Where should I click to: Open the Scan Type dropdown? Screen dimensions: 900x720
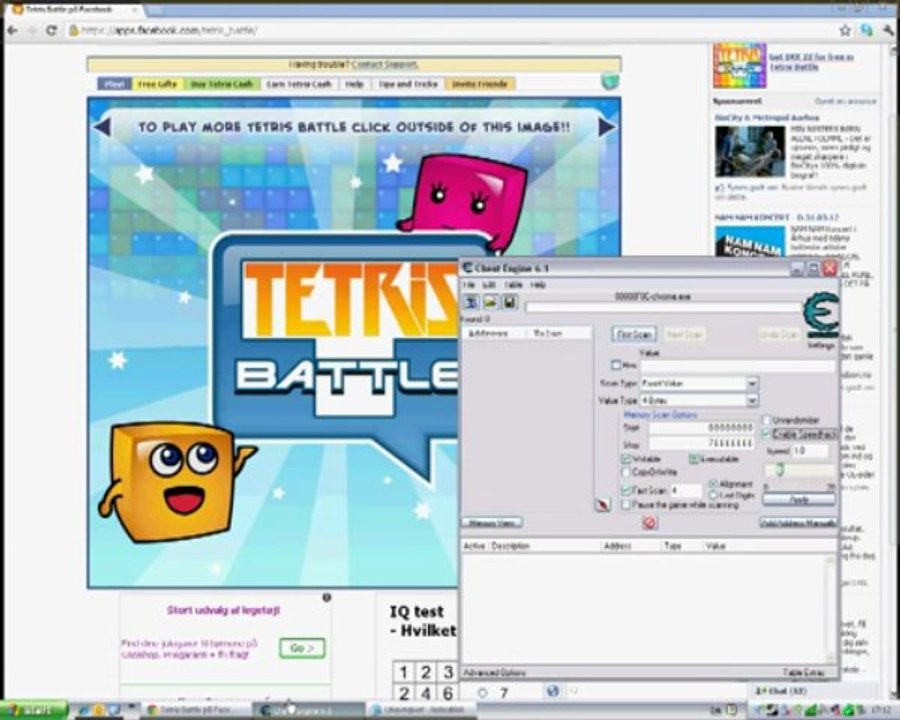click(x=752, y=383)
